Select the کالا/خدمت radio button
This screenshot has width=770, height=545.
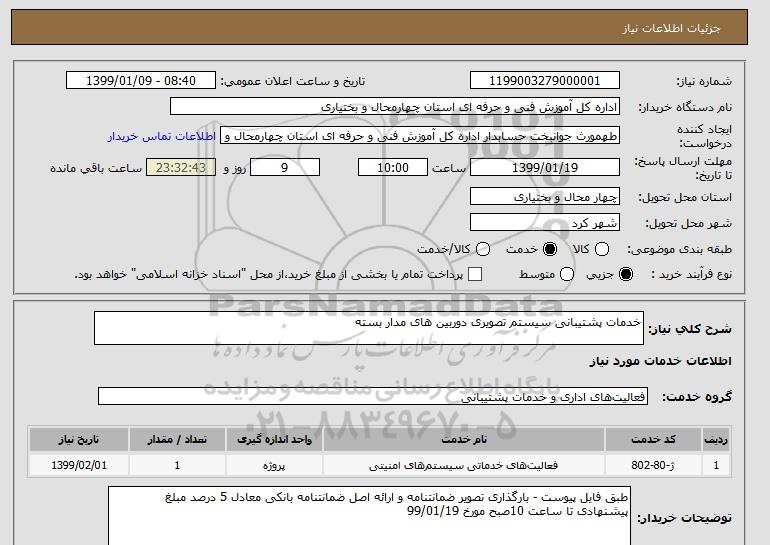coord(483,249)
